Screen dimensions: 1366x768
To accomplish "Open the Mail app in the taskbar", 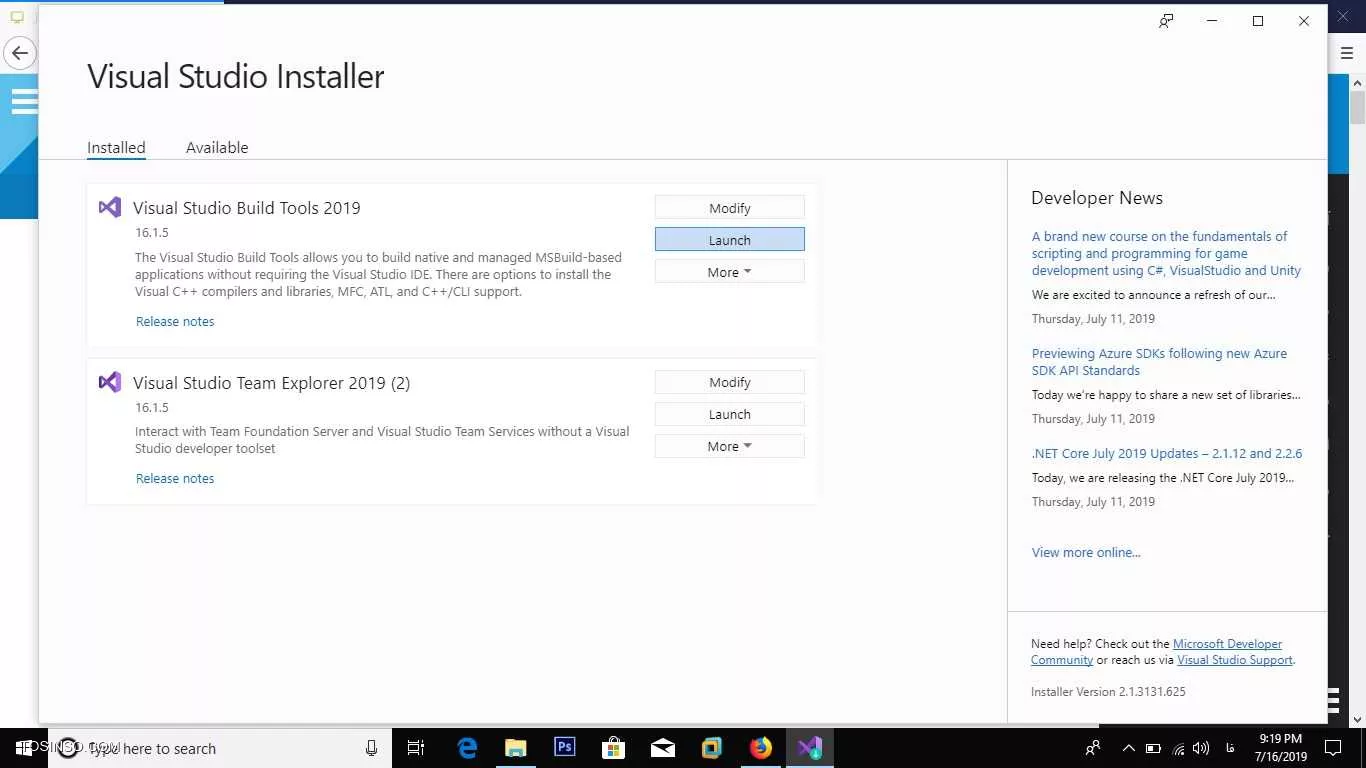I will [662, 747].
